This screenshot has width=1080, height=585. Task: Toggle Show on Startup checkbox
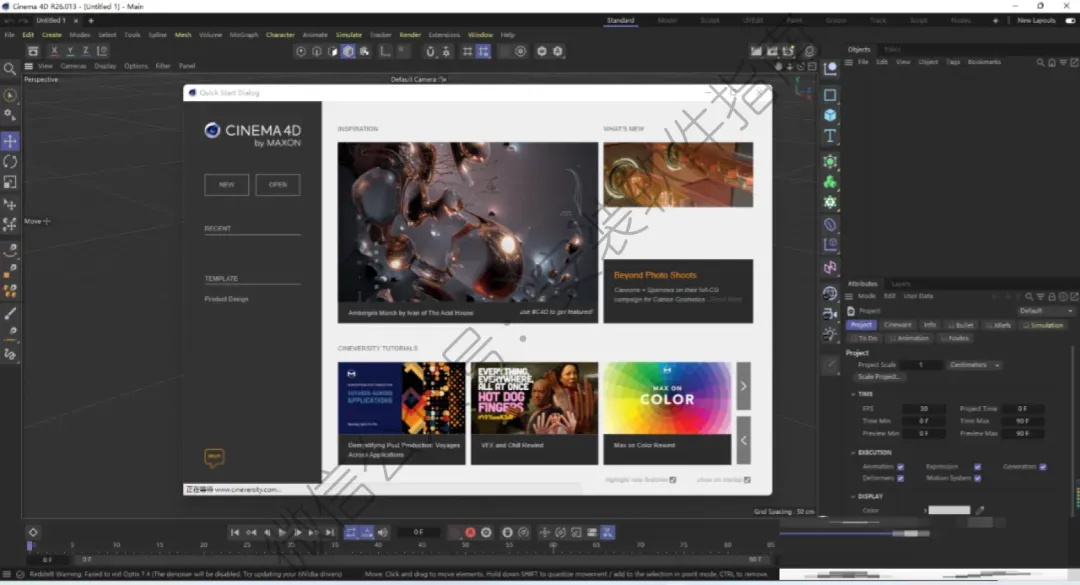pyautogui.click(x=747, y=480)
